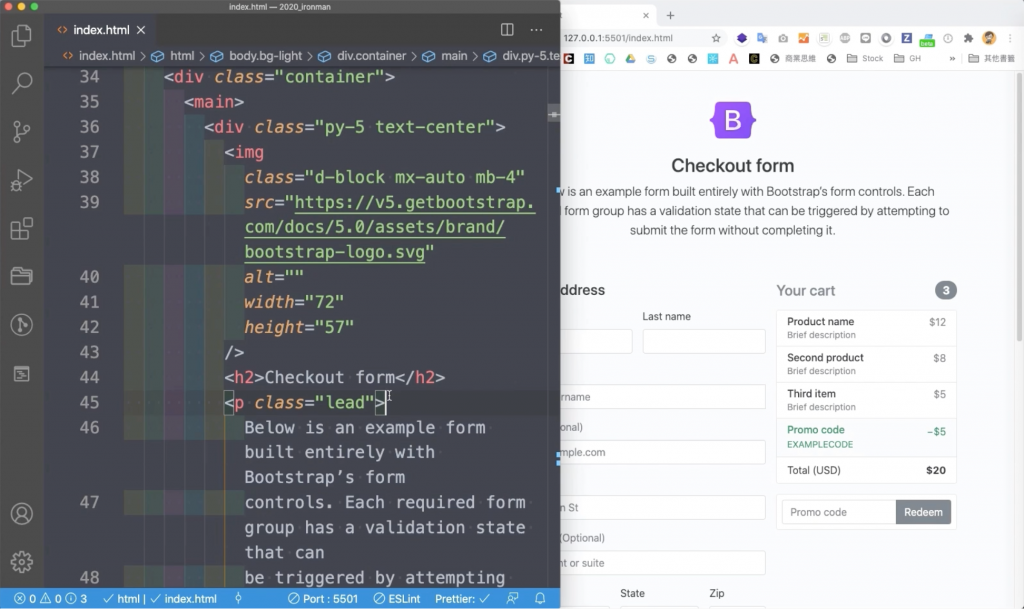Open the Stock bookmarks folder
1024x609 pixels.
click(x=865, y=59)
